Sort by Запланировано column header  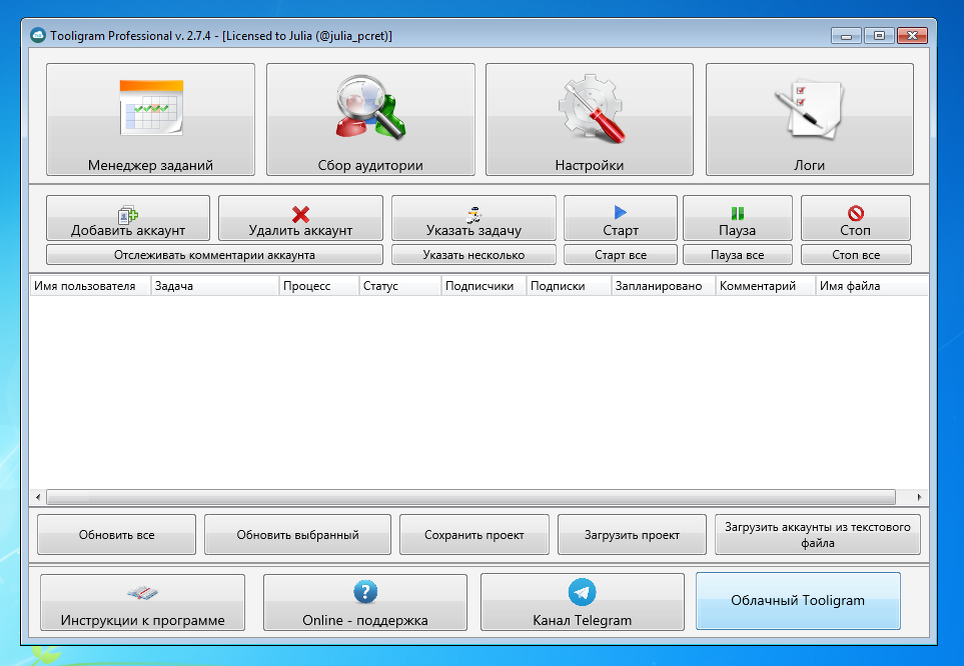point(663,286)
